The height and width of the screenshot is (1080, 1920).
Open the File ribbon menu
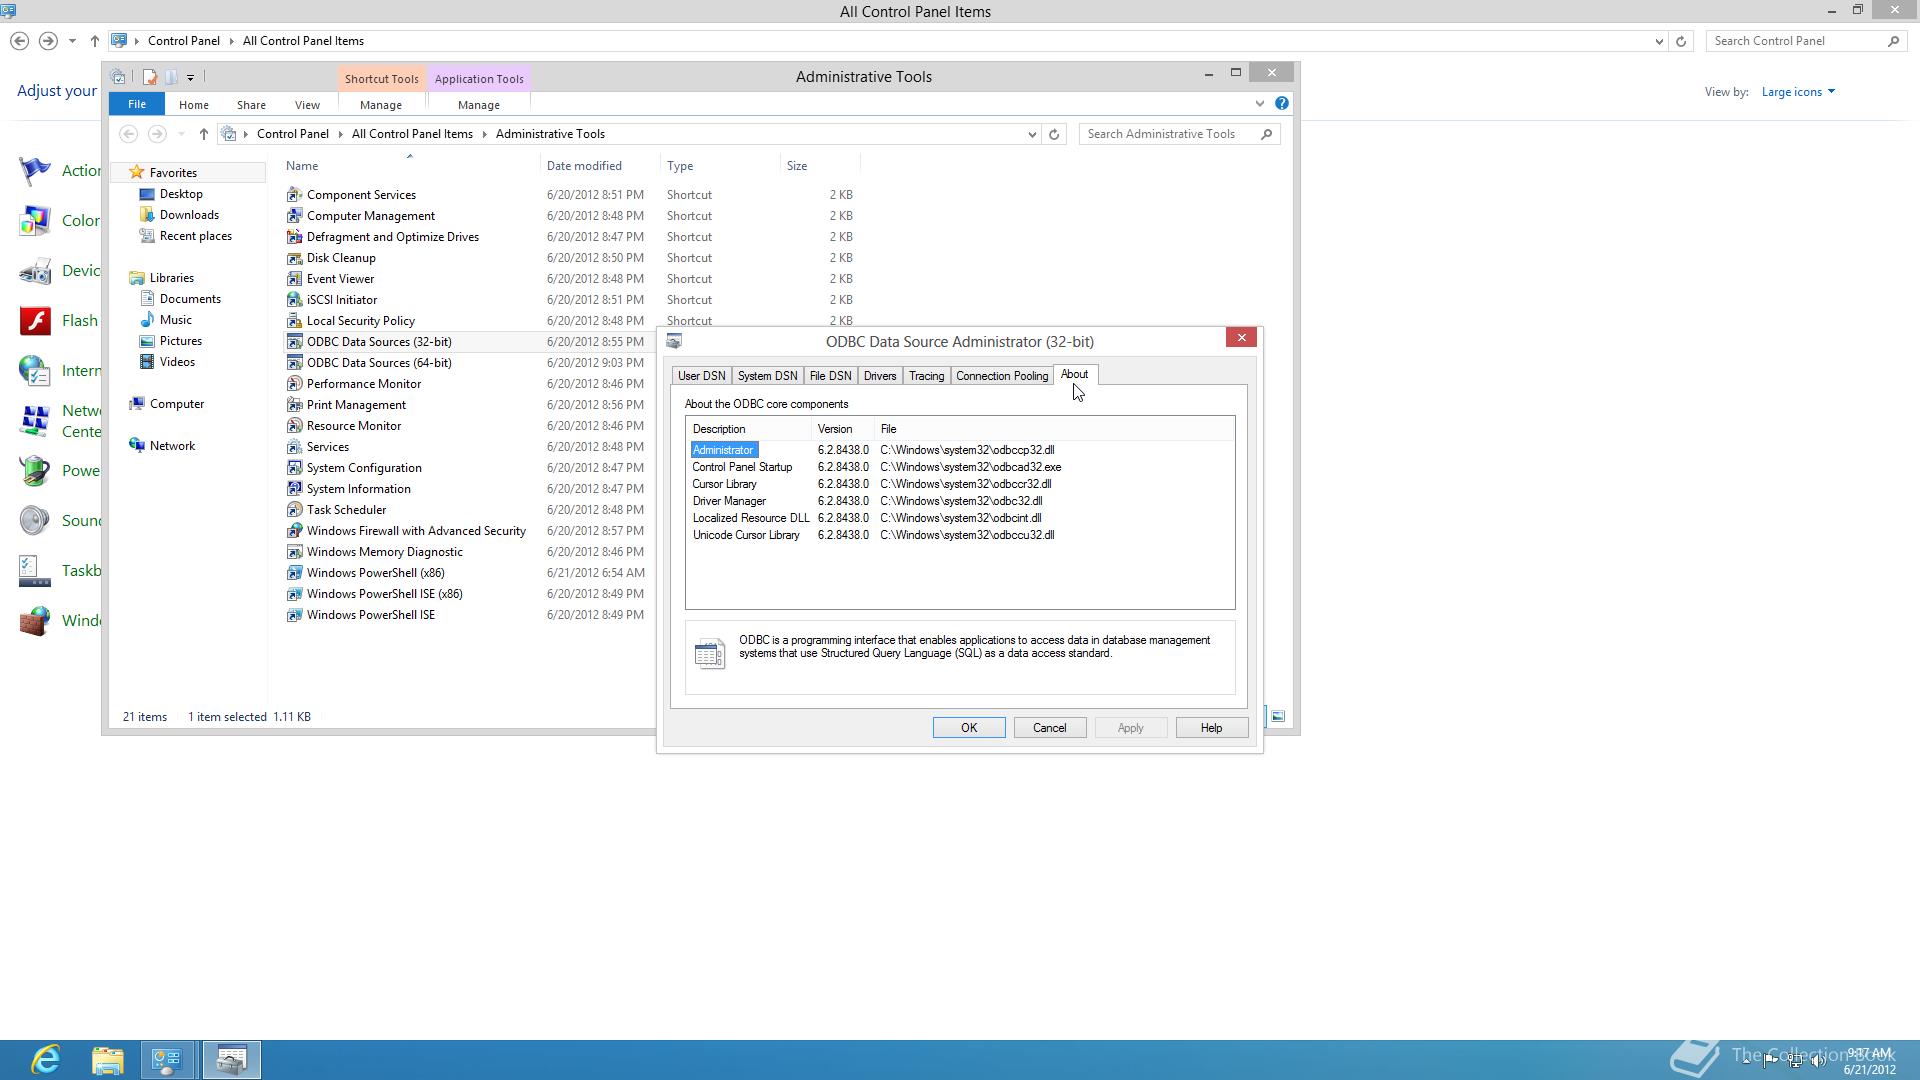click(137, 104)
